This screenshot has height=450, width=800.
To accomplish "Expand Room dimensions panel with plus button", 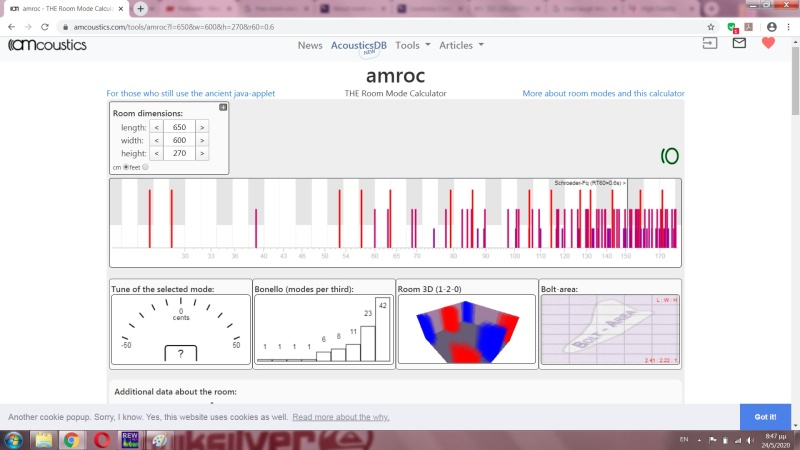I will point(223,107).
